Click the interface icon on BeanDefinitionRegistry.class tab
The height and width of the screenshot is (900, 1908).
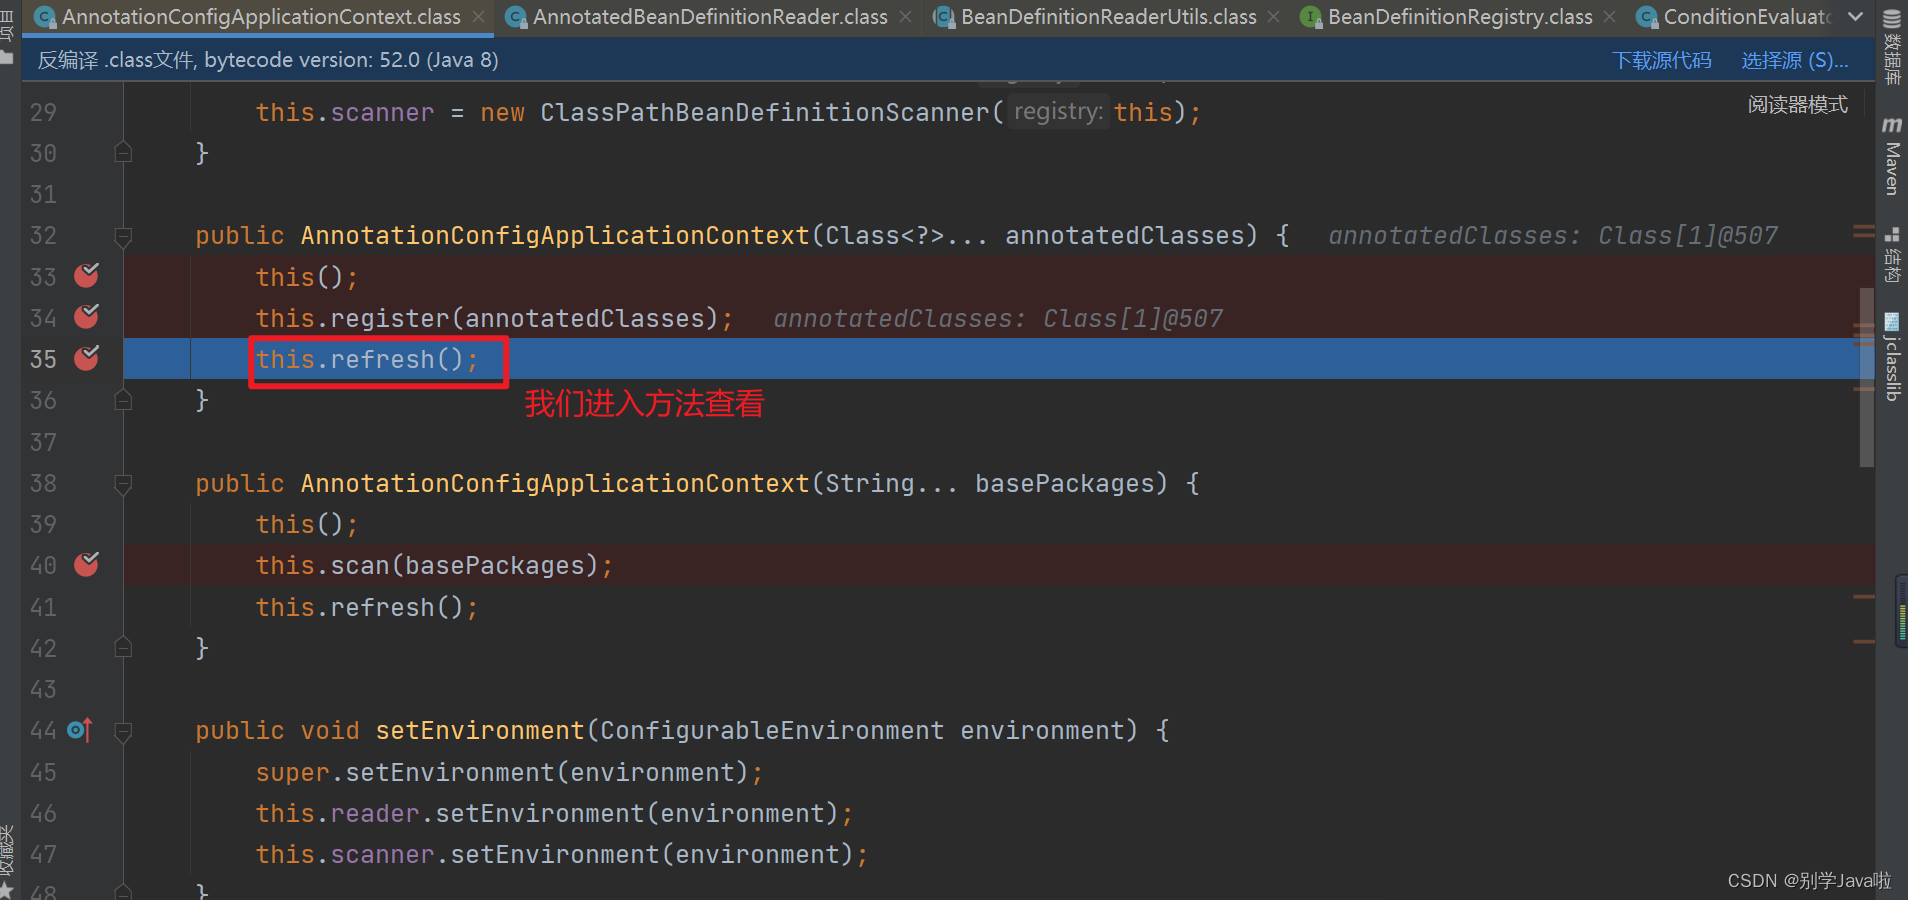pyautogui.click(x=1310, y=16)
